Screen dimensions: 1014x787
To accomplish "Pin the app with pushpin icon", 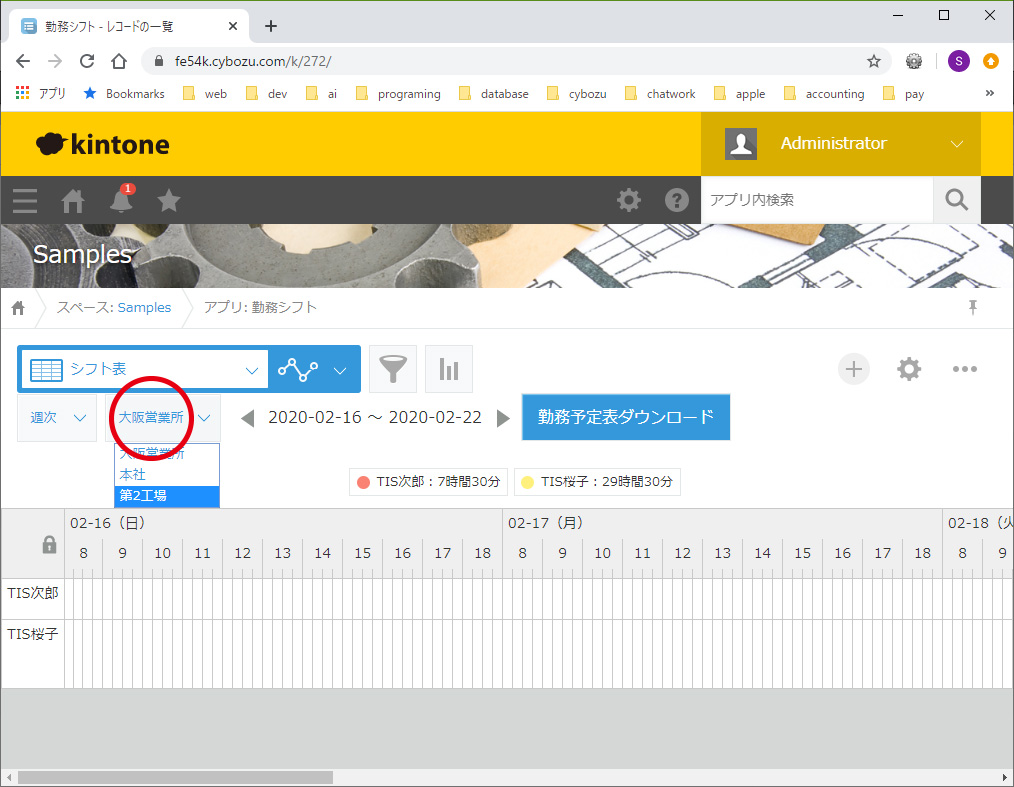I will [x=973, y=307].
